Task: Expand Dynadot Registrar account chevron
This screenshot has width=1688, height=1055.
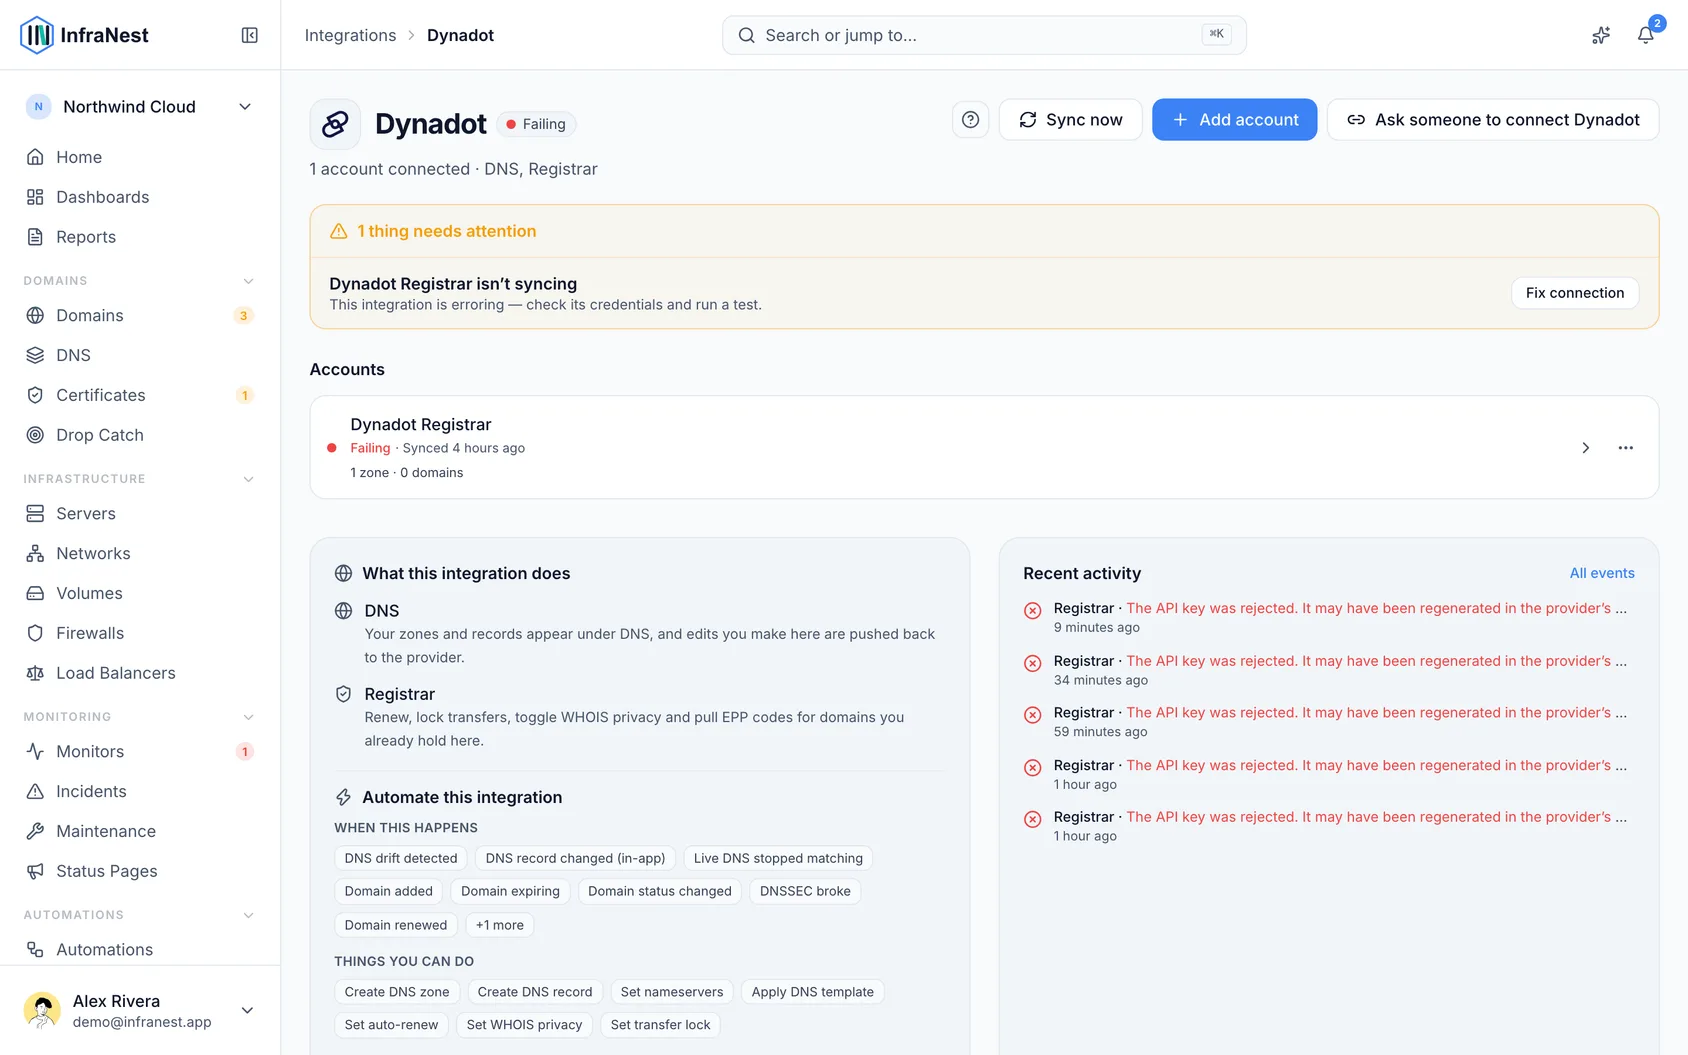Action: click(x=1585, y=448)
